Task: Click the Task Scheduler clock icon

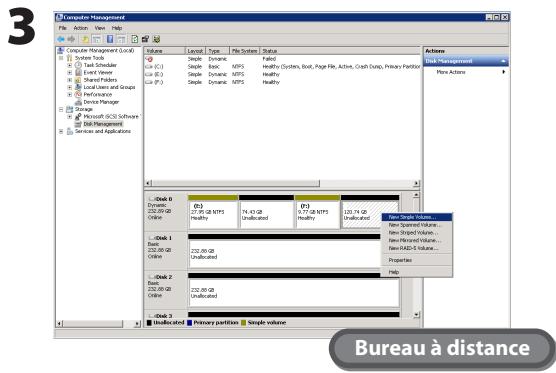Action: click(x=78, y=65)
